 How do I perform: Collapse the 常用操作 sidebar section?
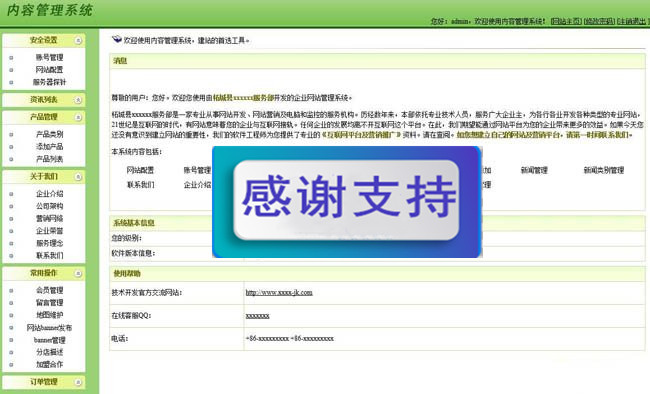78,273
